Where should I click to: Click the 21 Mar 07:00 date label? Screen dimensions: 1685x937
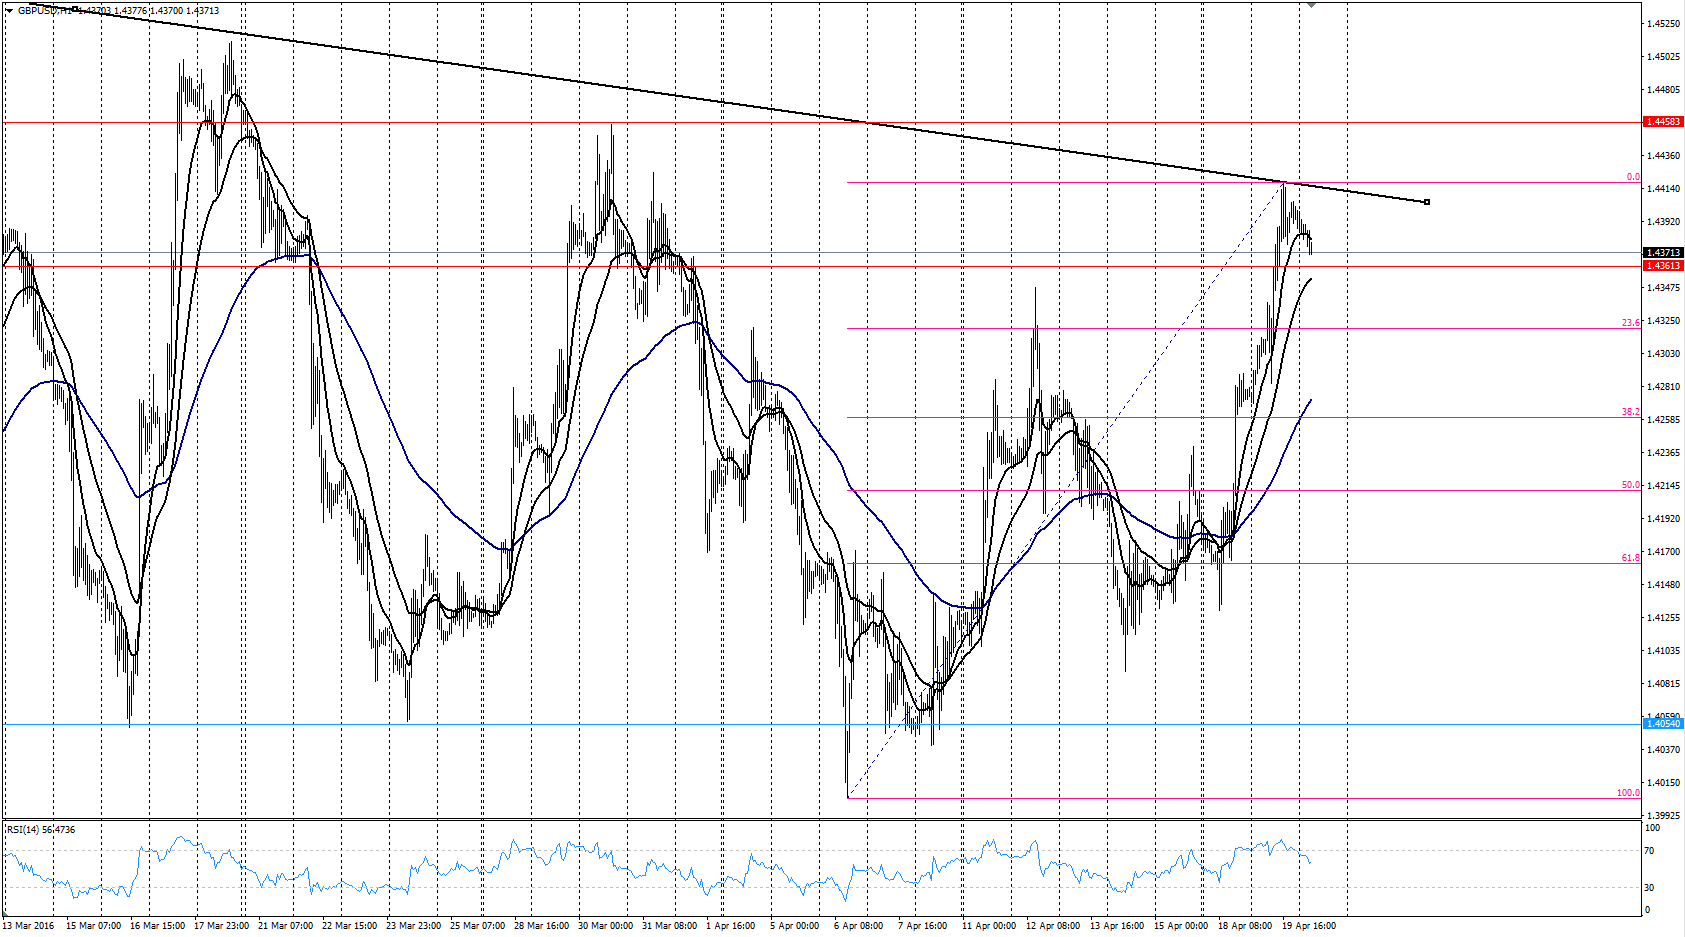pyautogui.click(x=285, y=926)
